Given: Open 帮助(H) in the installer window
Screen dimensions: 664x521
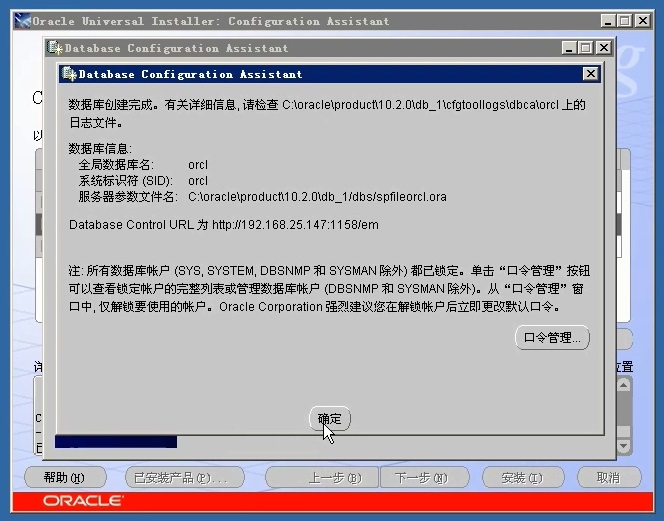Looking at the screenshot, I should coord(65,478).
